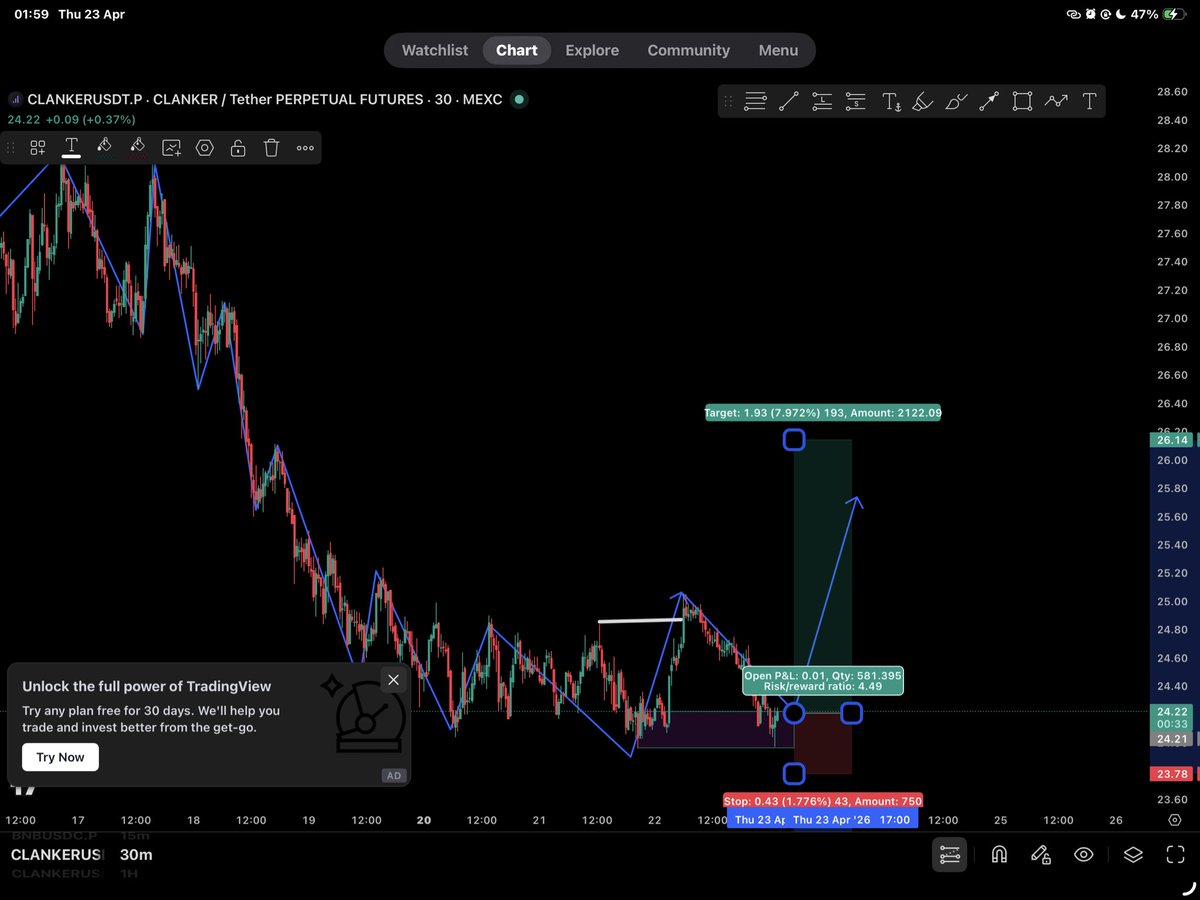This screenshot has height=900, width=1200.
Task: Select the position's stop handle at bottom
Action: (x=793, y=774)
